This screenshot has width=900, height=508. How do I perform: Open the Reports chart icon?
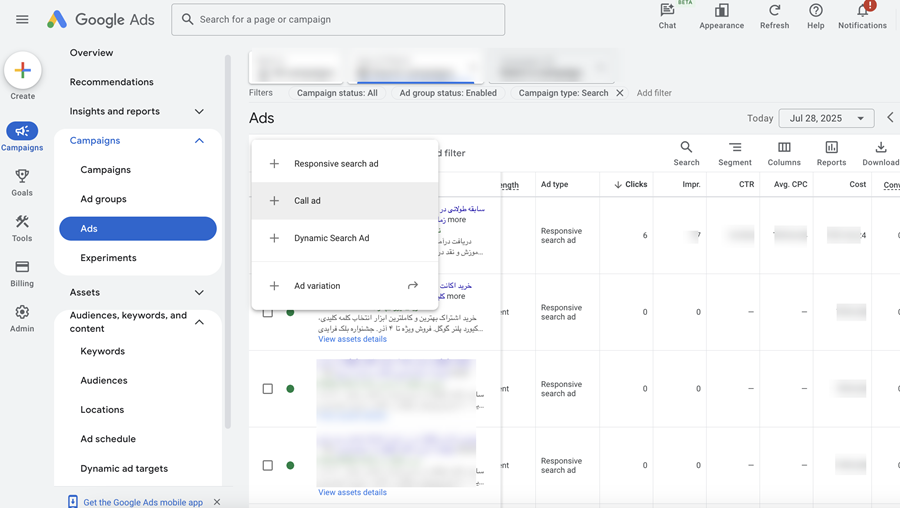(831, 147)
